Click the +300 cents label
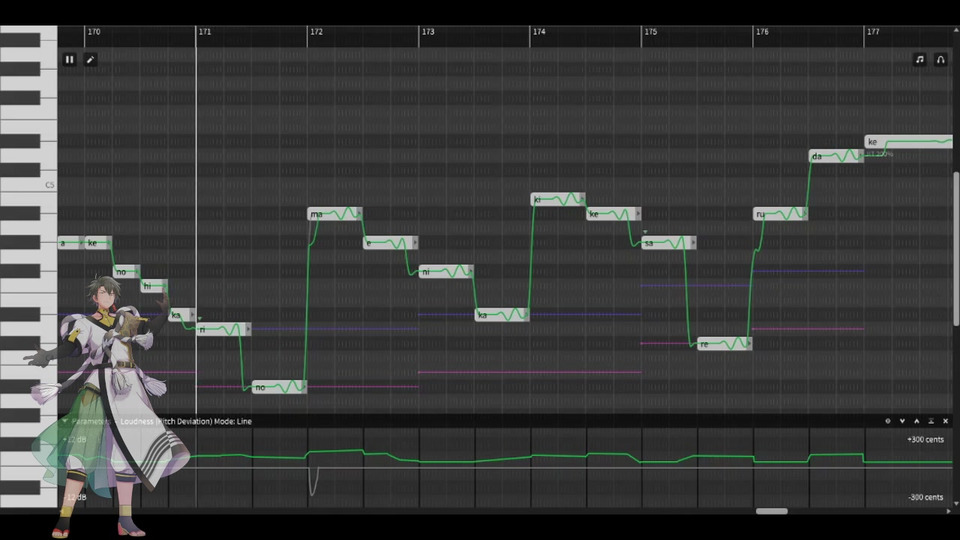The height and width of the screenshot is (540, 960). tap(925, 440)
